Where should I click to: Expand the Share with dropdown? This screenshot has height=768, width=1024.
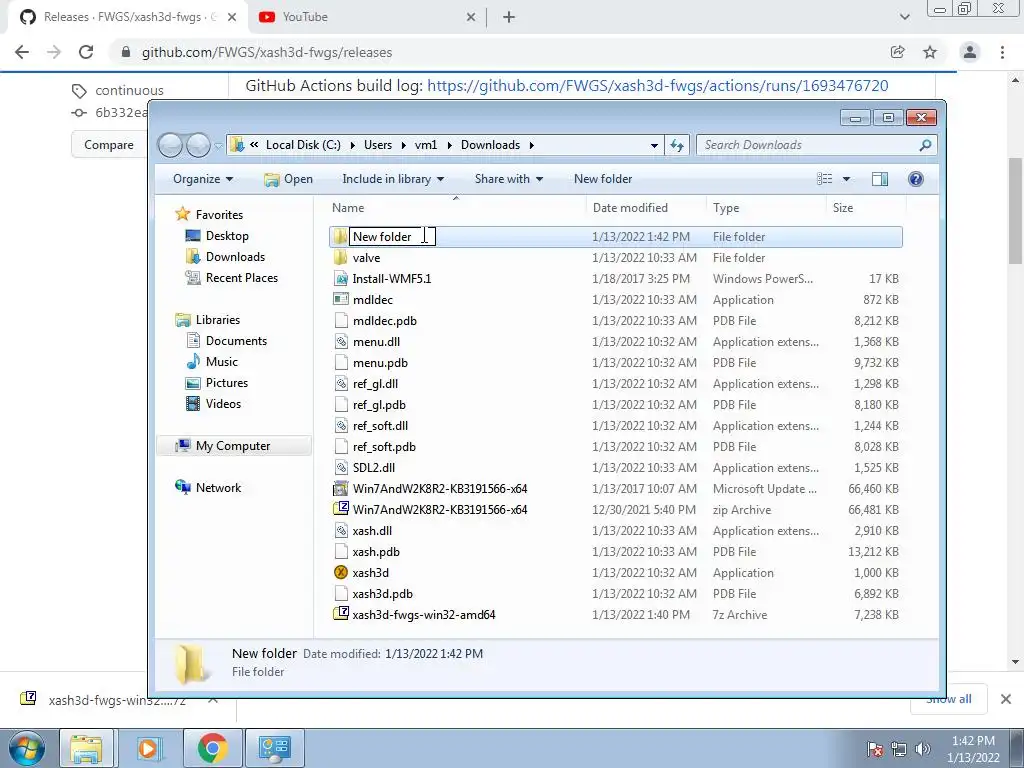[x=509, y=179]
